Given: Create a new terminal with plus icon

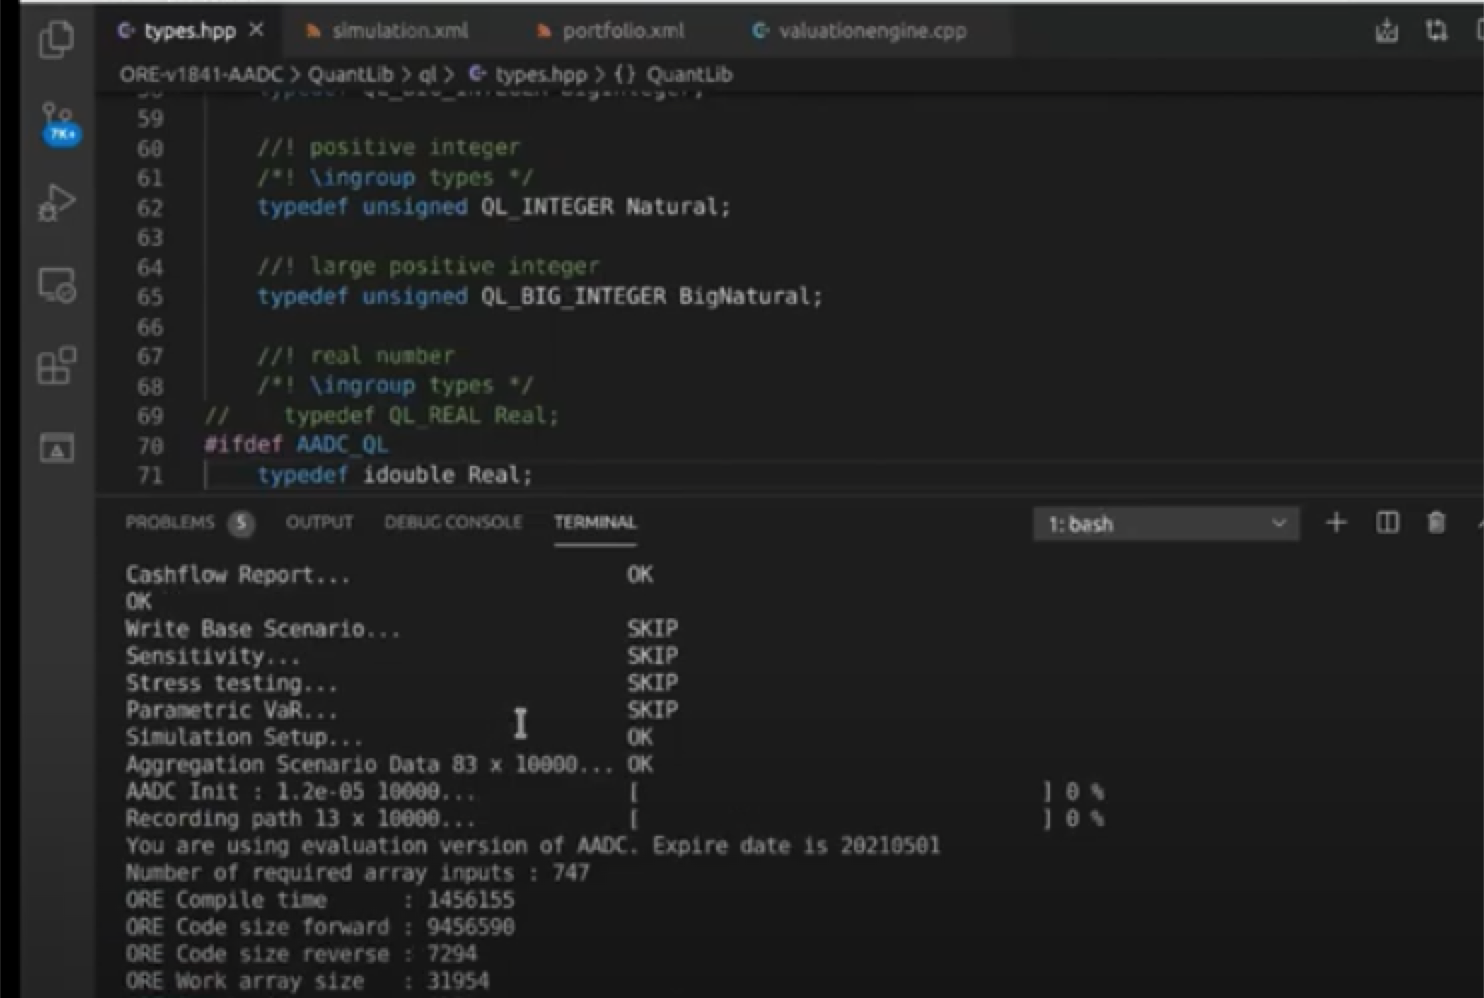Looking at the screenshot, I should (x=1336, y=523).
